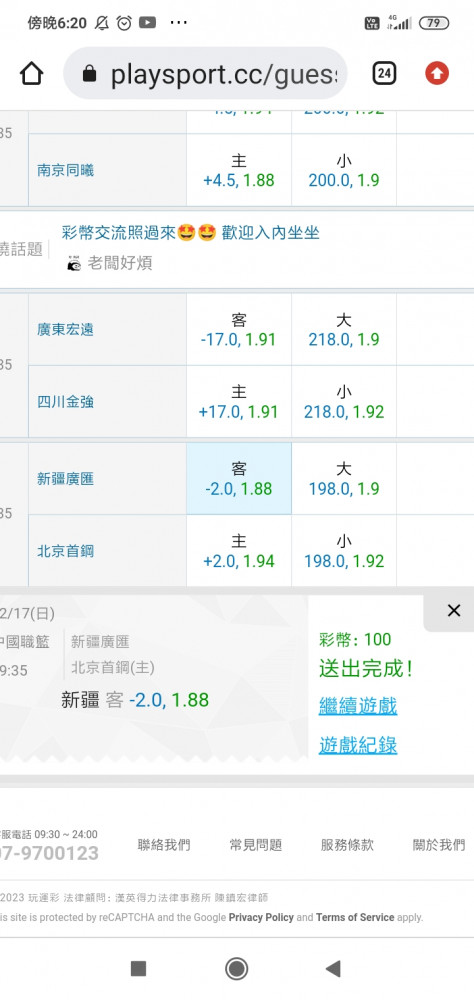The width and height of the screenshot is (474, 1000).
Task: Close the bet slip with X
Action: click(454, 610)
